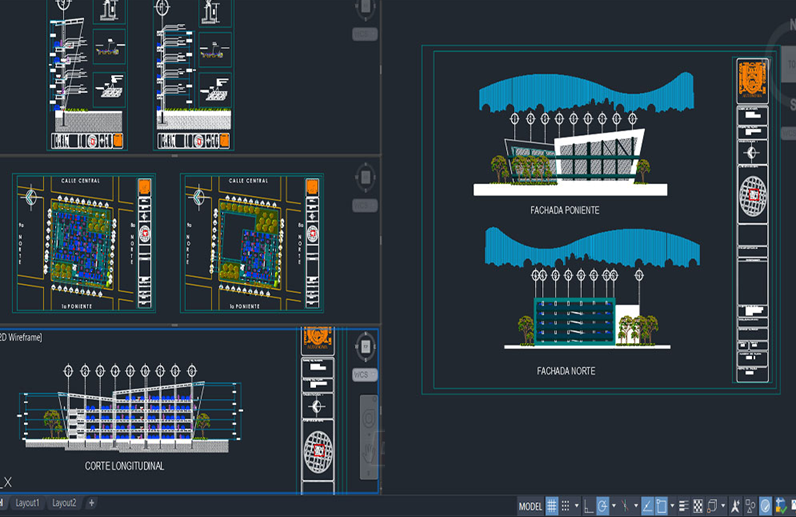Select CALLE CENTRAL text in right site plan
796x517 pixels.
pos(248,181)
